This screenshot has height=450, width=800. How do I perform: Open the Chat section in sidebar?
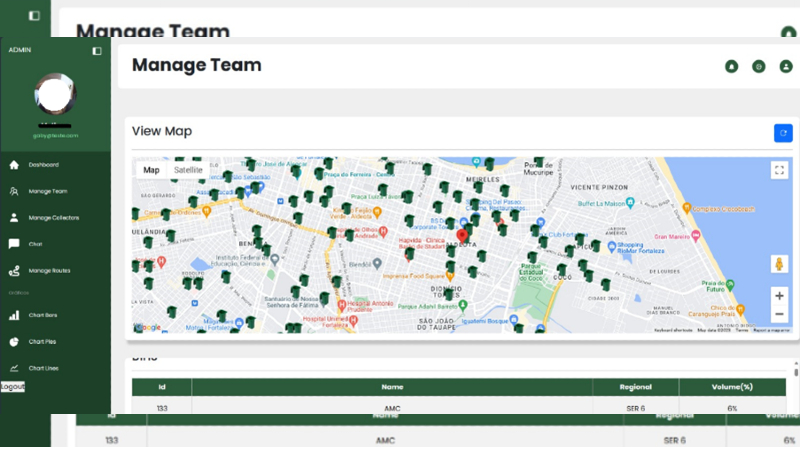[35, 243]
